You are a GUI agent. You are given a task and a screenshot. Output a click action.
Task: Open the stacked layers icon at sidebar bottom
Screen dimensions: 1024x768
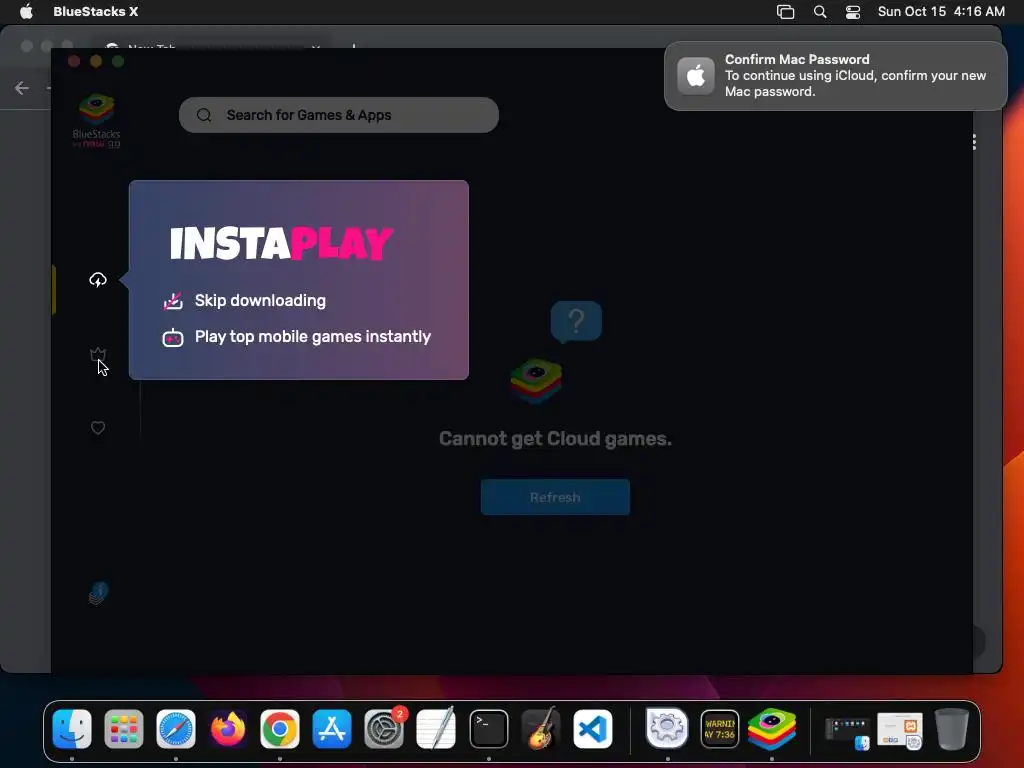coord(98,594)
